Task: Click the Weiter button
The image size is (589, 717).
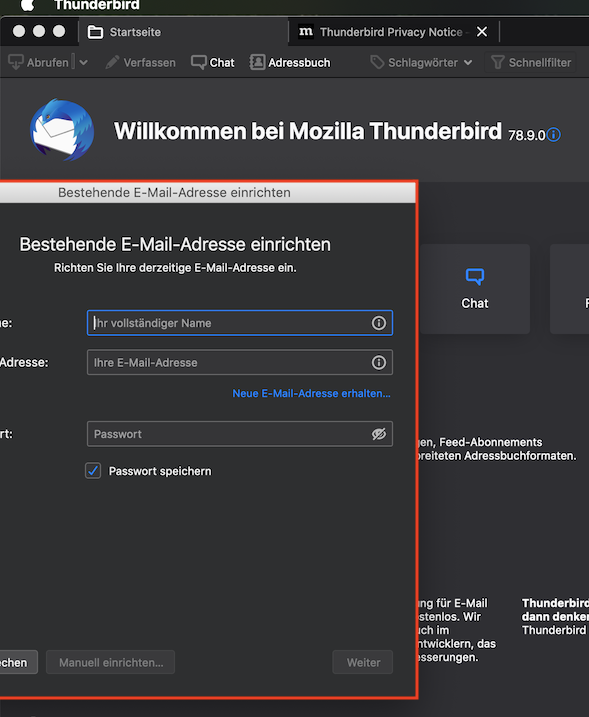Action: tap(363, 662)
